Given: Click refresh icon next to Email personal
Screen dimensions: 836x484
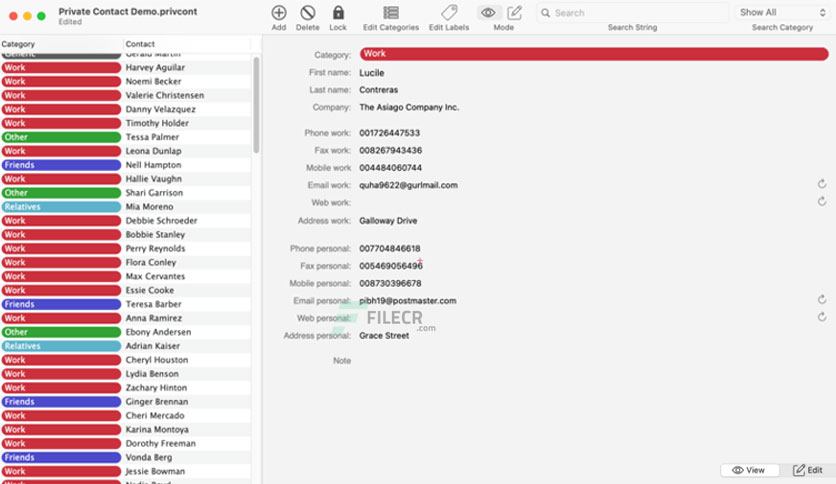Looking at the screenshot, I should pyautogui.click(x=822, y=300).
